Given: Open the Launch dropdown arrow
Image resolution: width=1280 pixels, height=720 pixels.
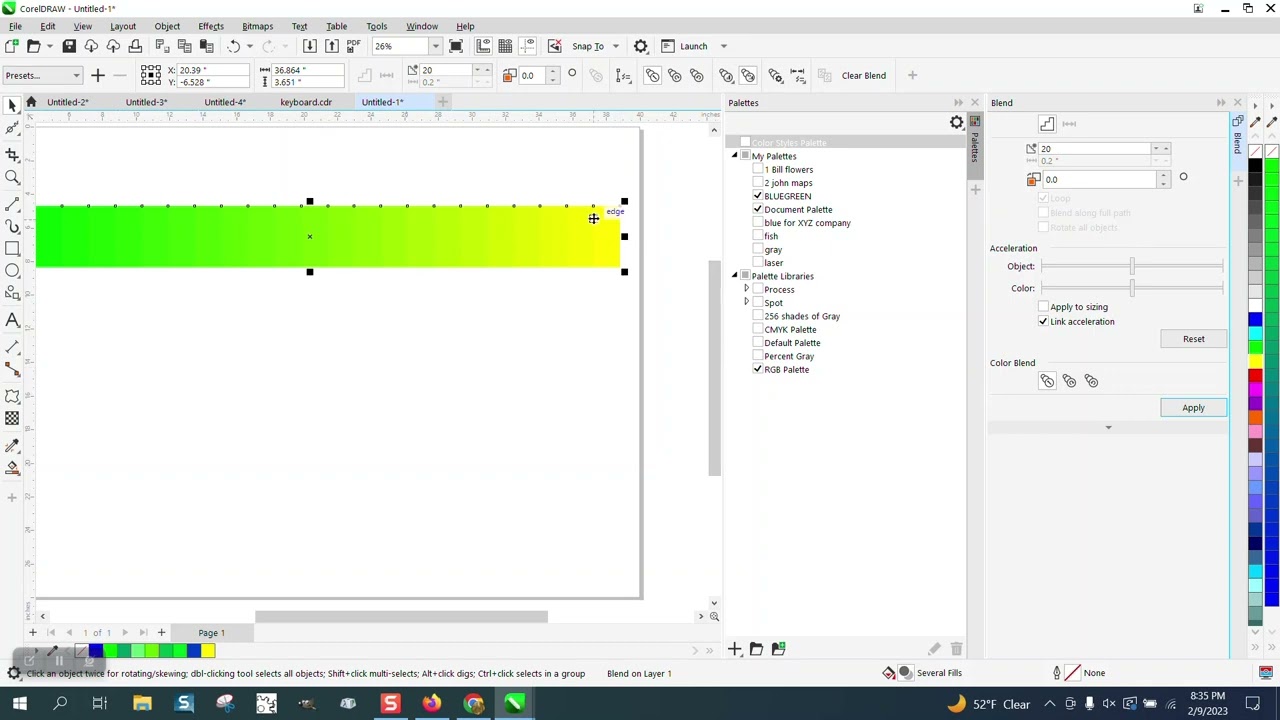Looking at the screenshot, I should [x=723, y=46].
